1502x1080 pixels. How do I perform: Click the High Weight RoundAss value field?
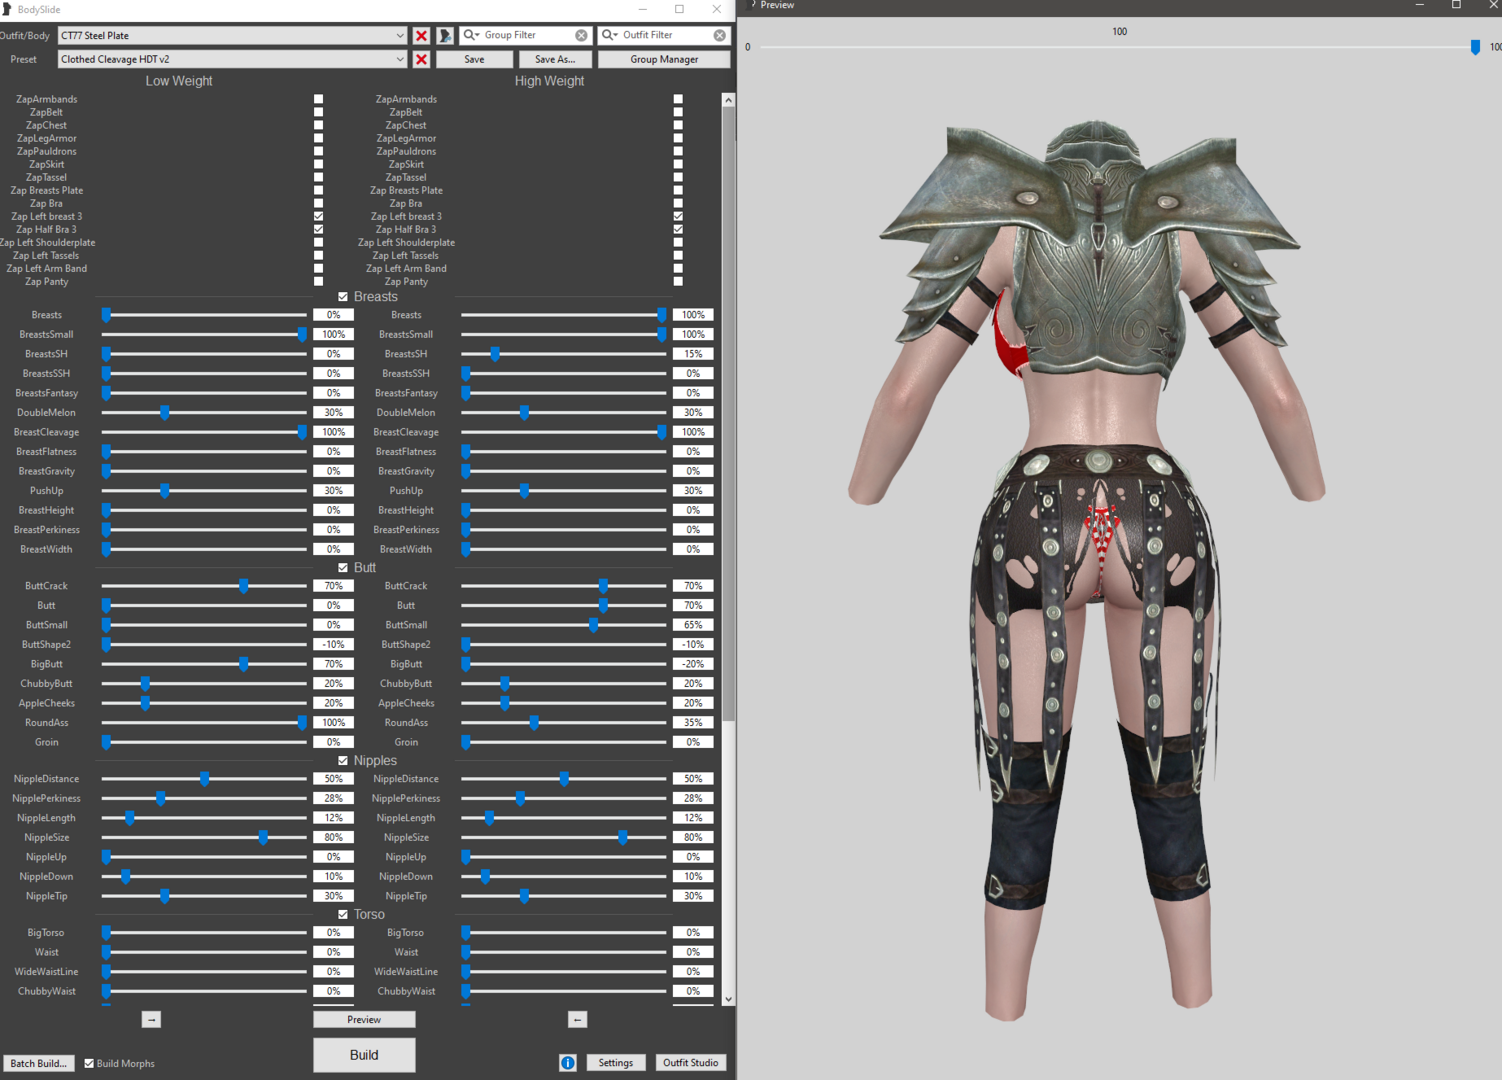693,723
